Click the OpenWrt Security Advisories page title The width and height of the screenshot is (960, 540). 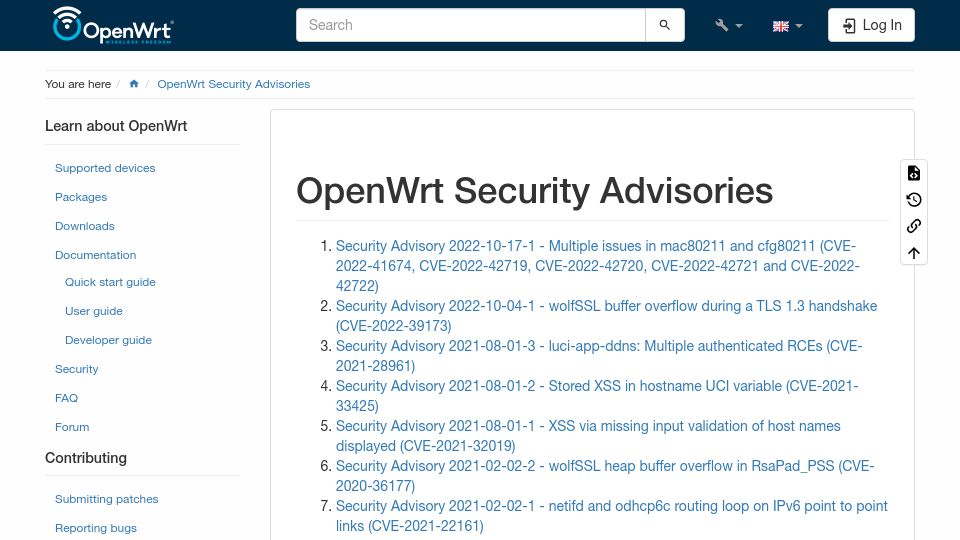(x=534, y=190)
